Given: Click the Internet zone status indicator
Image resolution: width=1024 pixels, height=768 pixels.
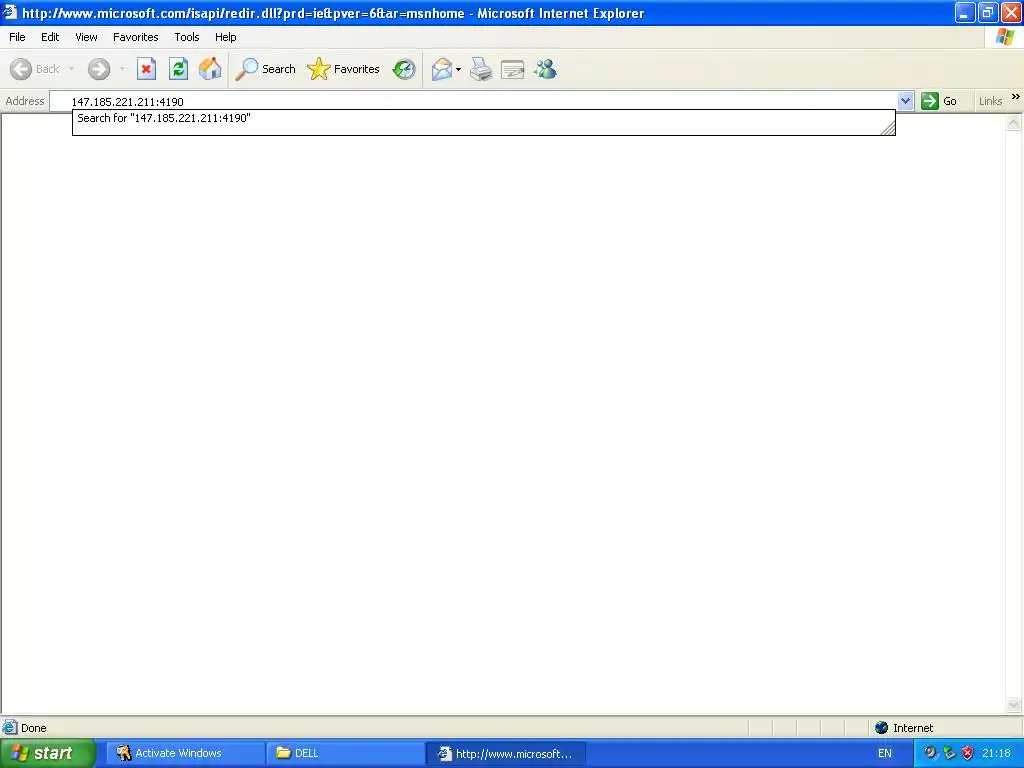Looking at the screenshot, I should click(904, 728).
